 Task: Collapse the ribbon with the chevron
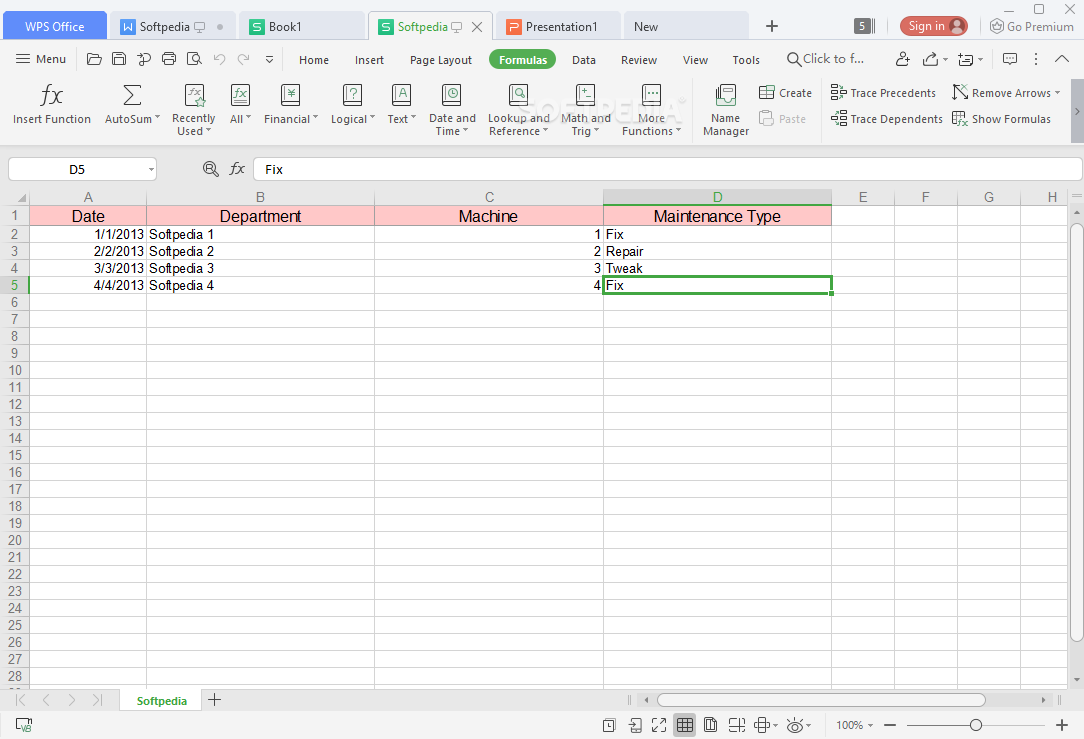1062,59
